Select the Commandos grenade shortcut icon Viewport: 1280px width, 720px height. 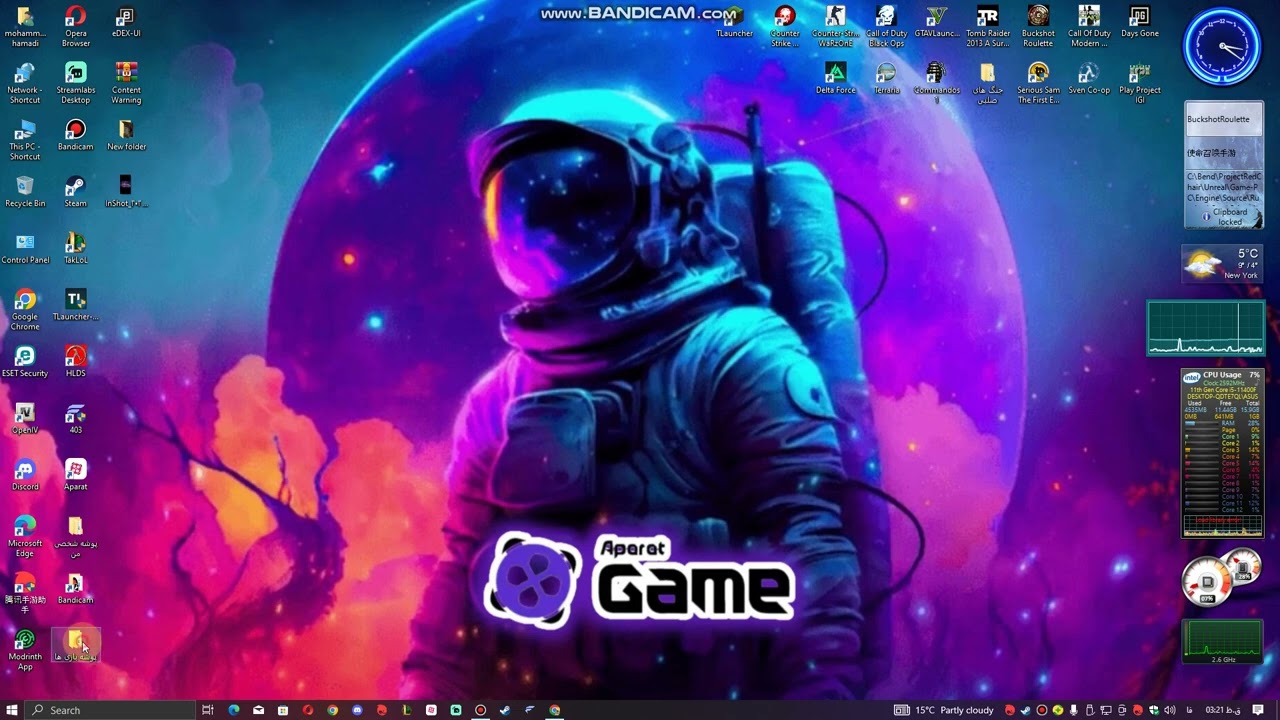click(x=936, y=82)
